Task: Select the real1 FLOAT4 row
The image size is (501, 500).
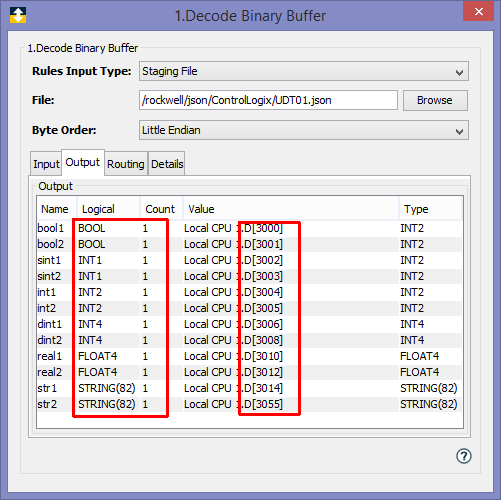Action: 249,356
